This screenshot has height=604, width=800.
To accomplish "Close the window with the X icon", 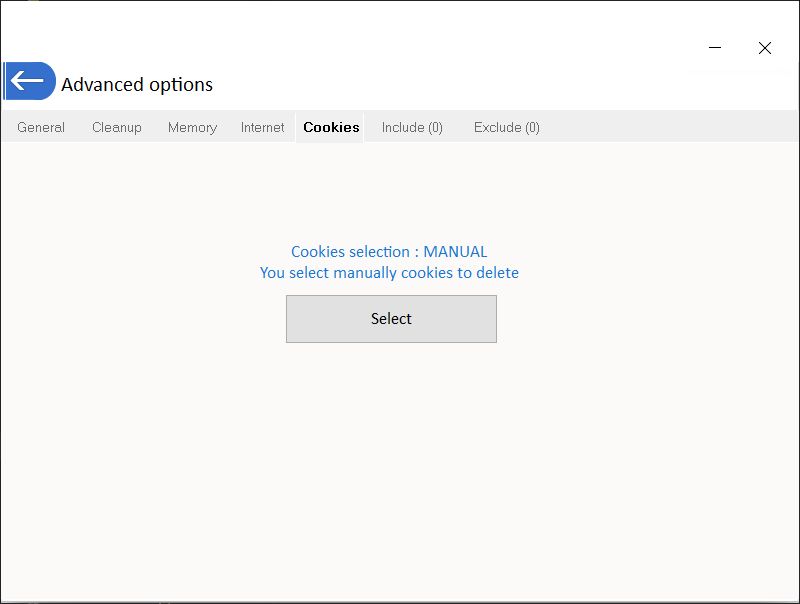I will point(764,48).
